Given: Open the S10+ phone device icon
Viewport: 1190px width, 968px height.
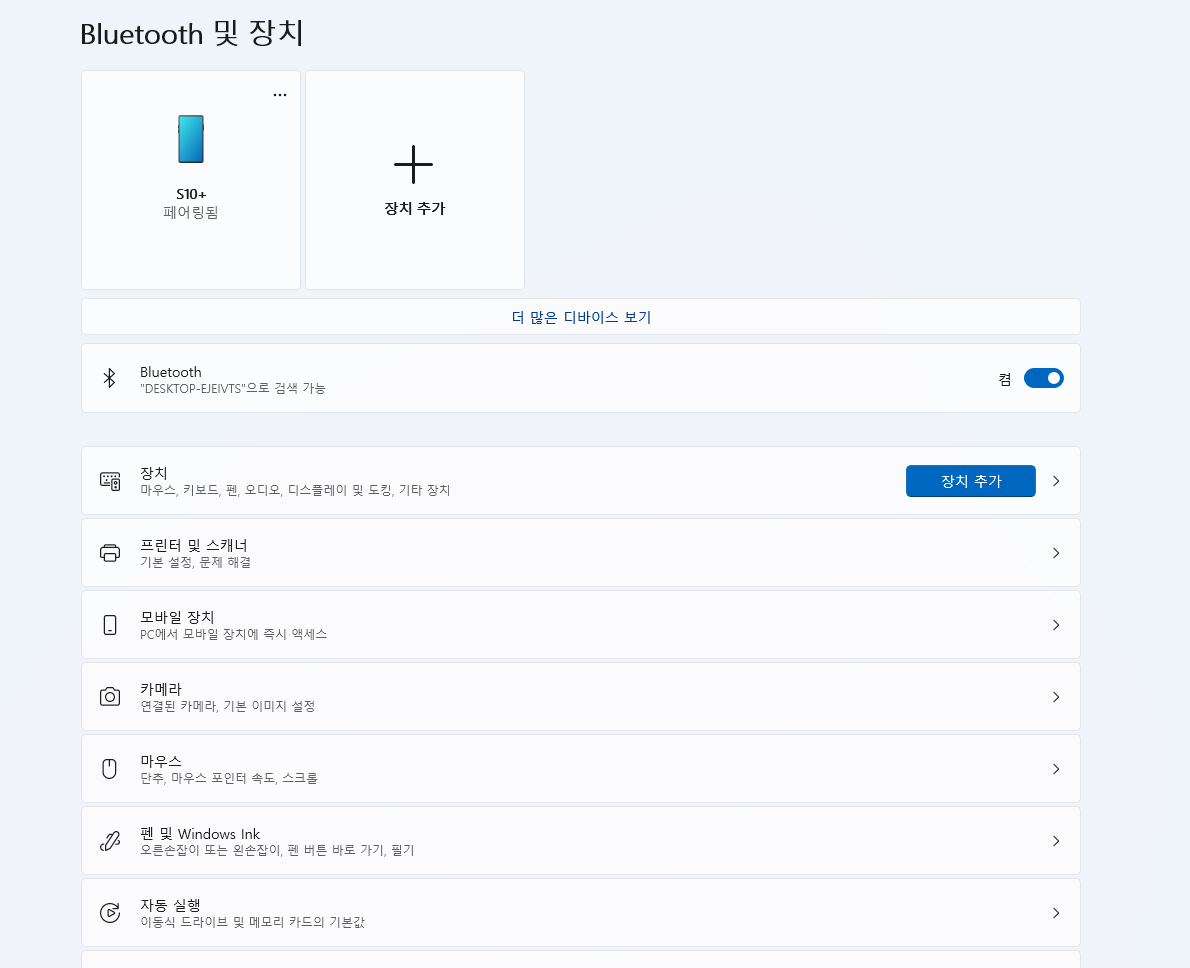Looking at the screenshot, I should pyautogui.click(x=190, y=139).
